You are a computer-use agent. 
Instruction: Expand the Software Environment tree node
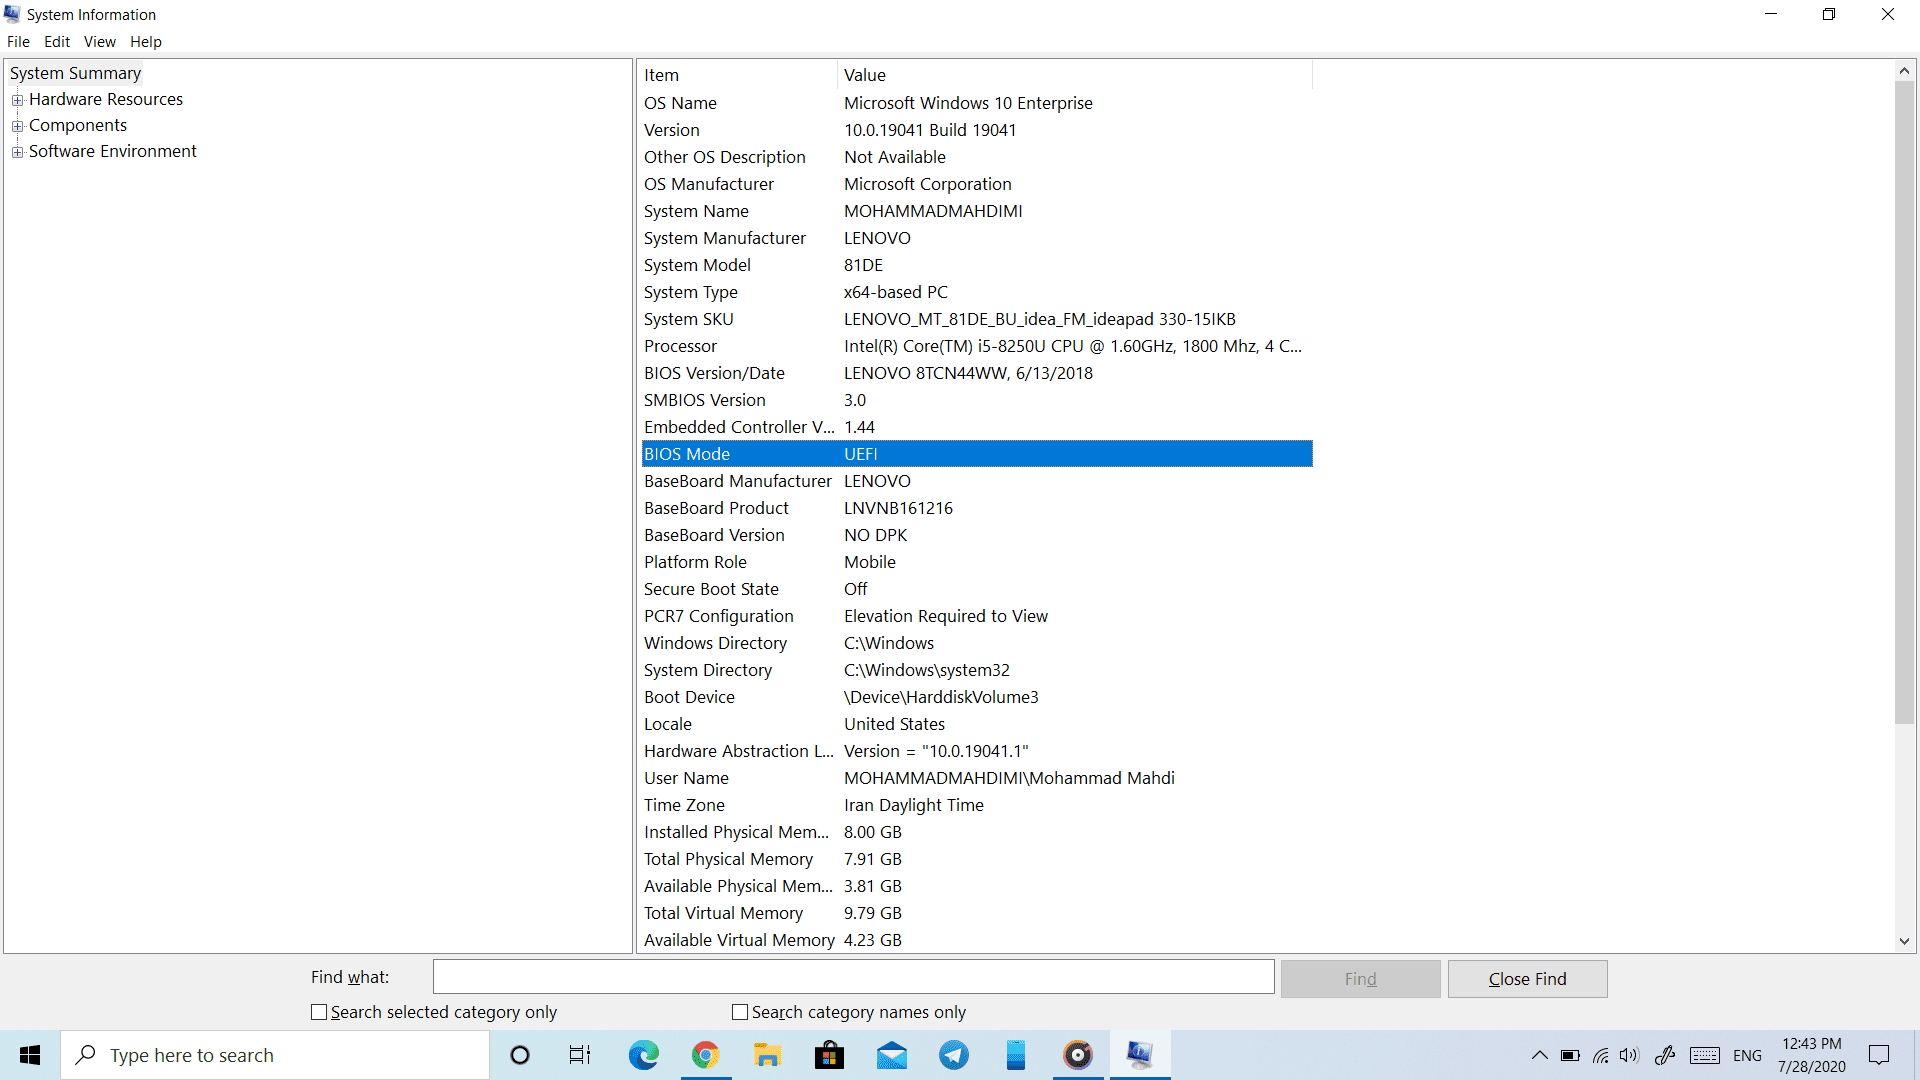(x=17, y=152)
